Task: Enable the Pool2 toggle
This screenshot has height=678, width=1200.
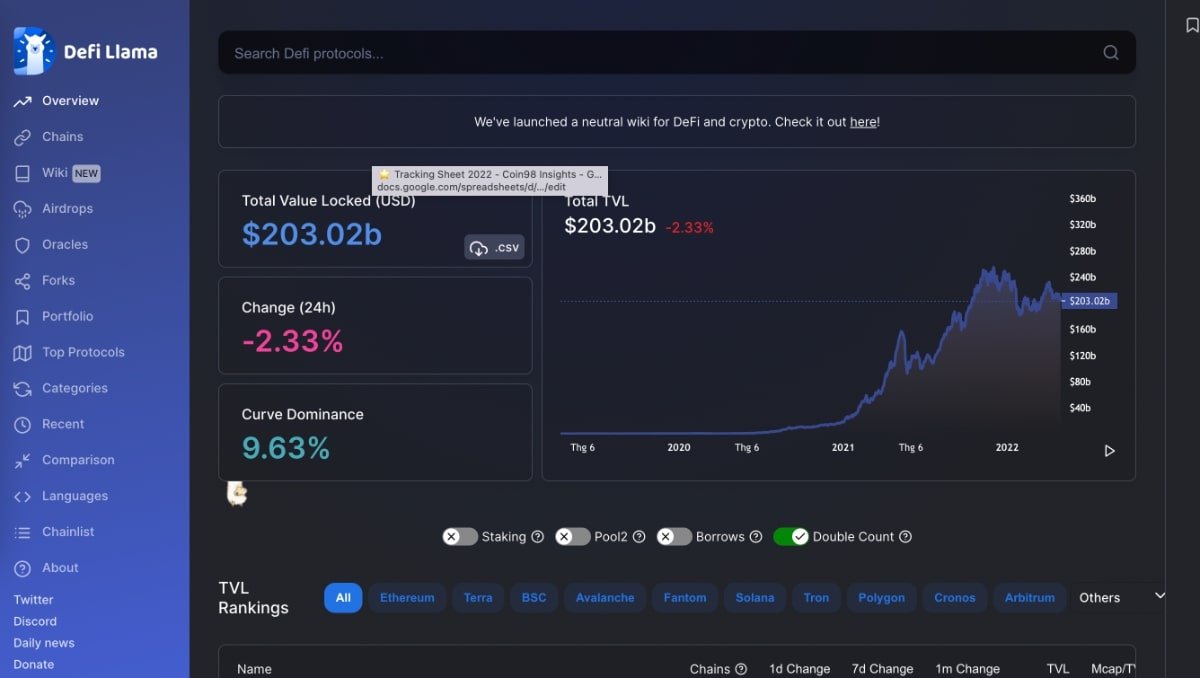Action: click(573, 537)
